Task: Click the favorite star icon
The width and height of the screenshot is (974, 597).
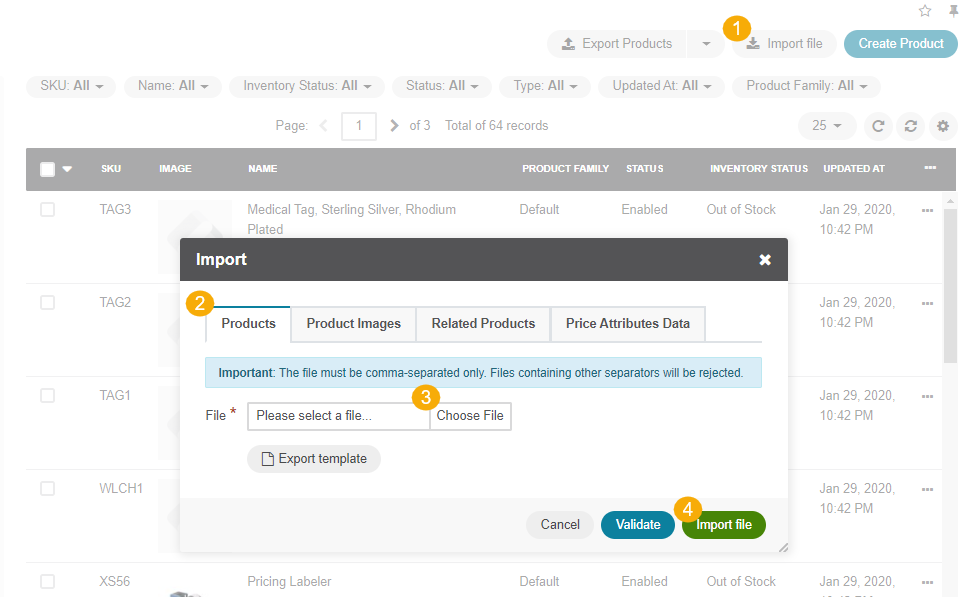Action: pos(925,11)
